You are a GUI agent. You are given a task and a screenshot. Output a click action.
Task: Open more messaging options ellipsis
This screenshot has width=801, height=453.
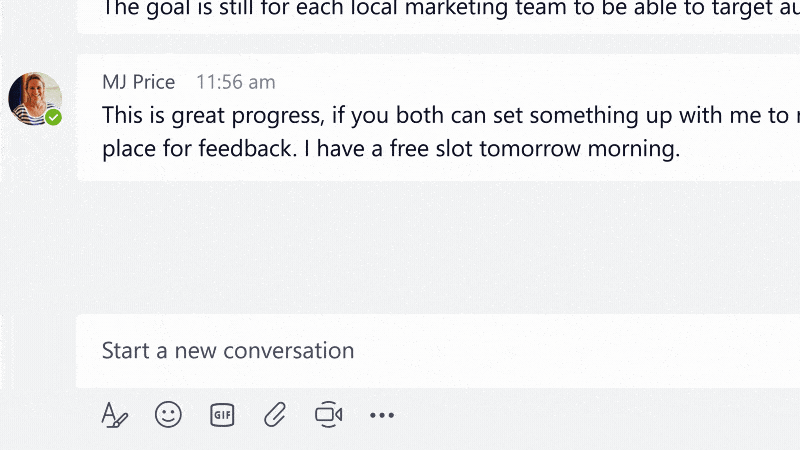382,415
